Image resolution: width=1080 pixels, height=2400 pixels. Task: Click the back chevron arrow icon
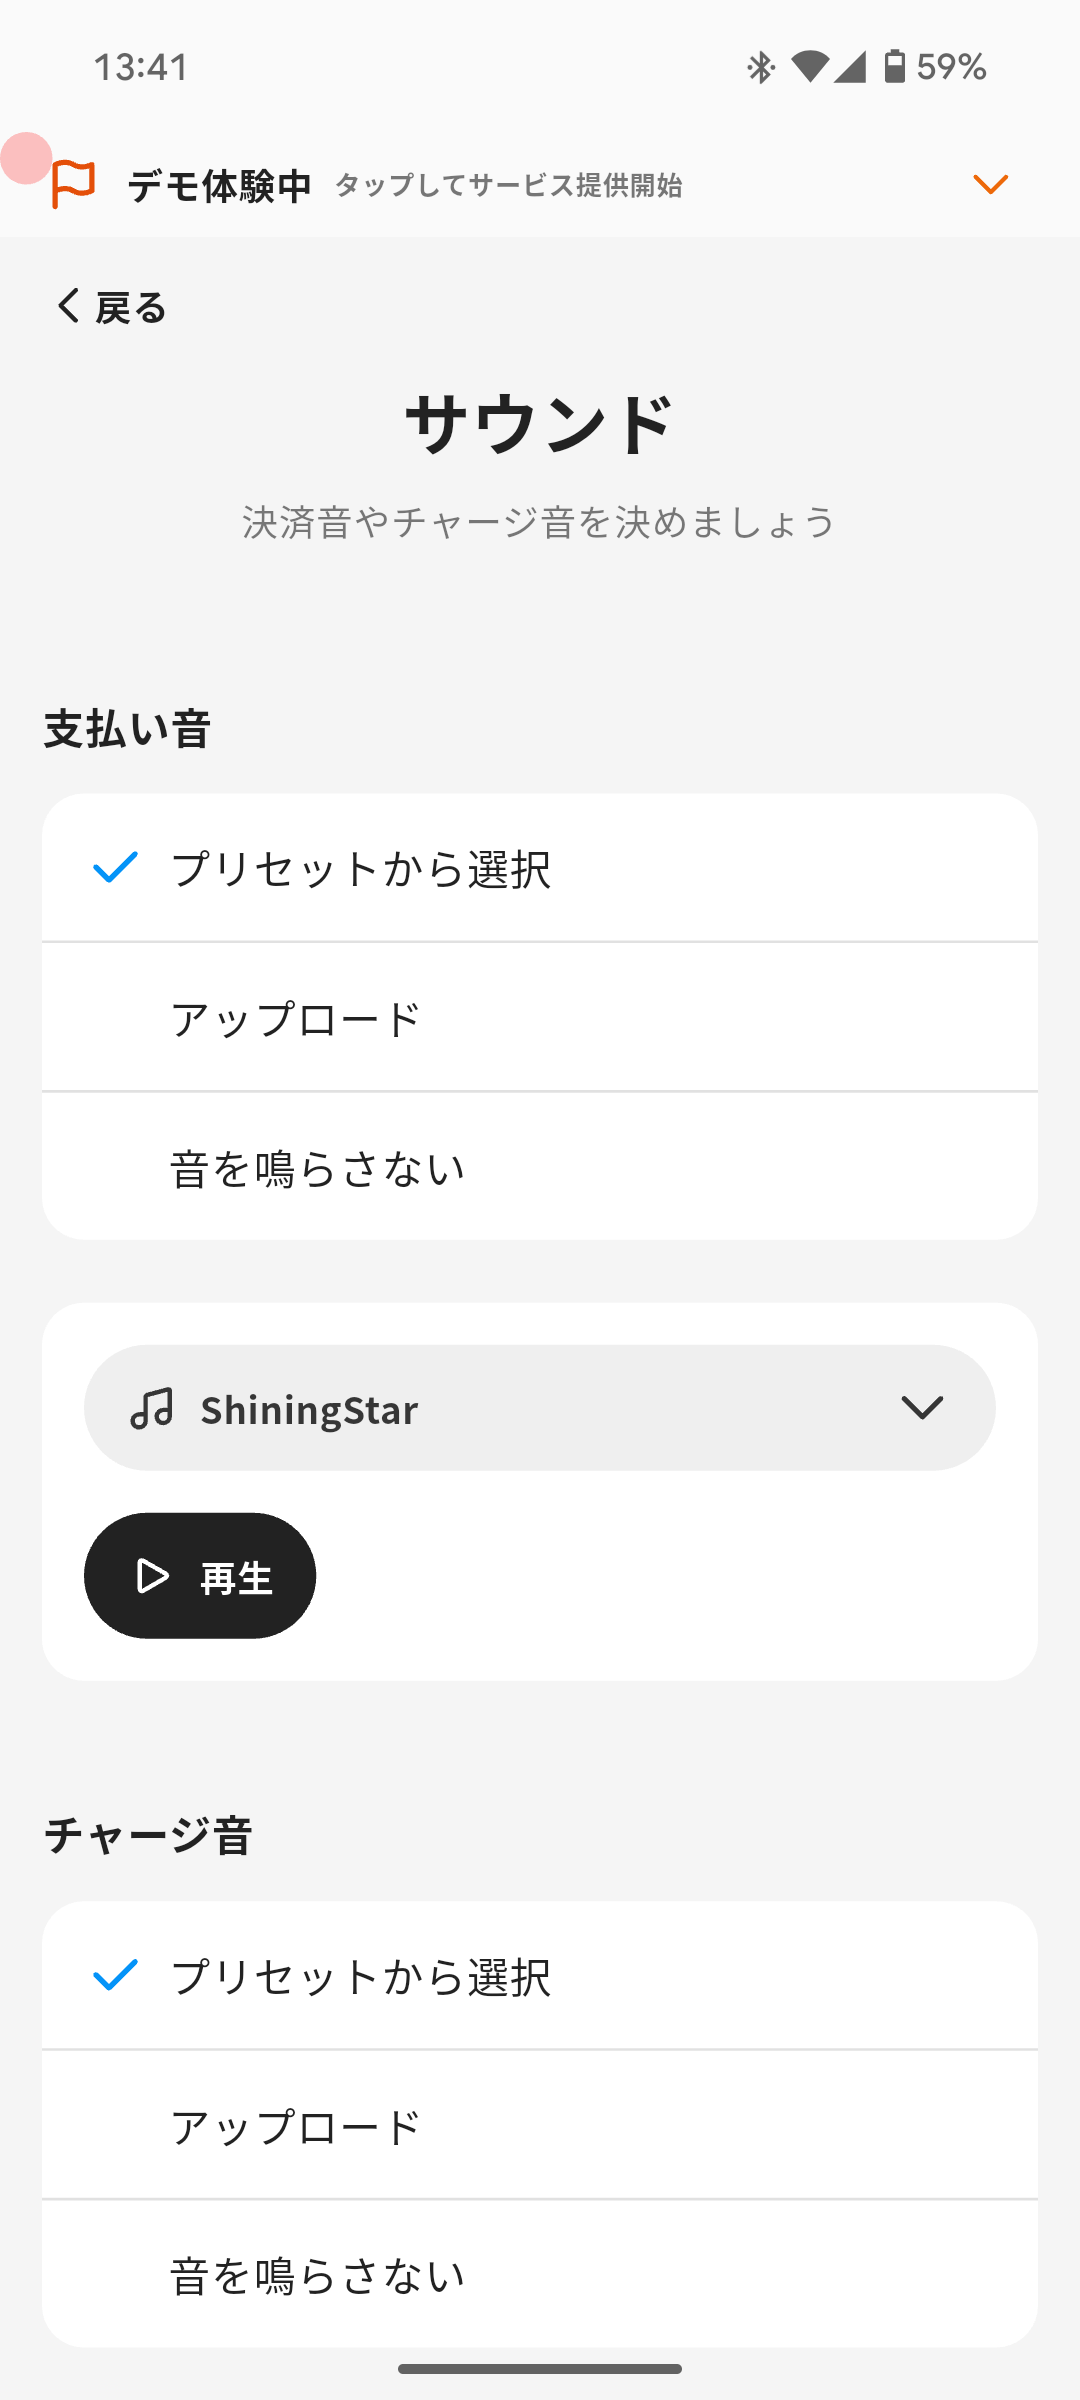[67, 306]
